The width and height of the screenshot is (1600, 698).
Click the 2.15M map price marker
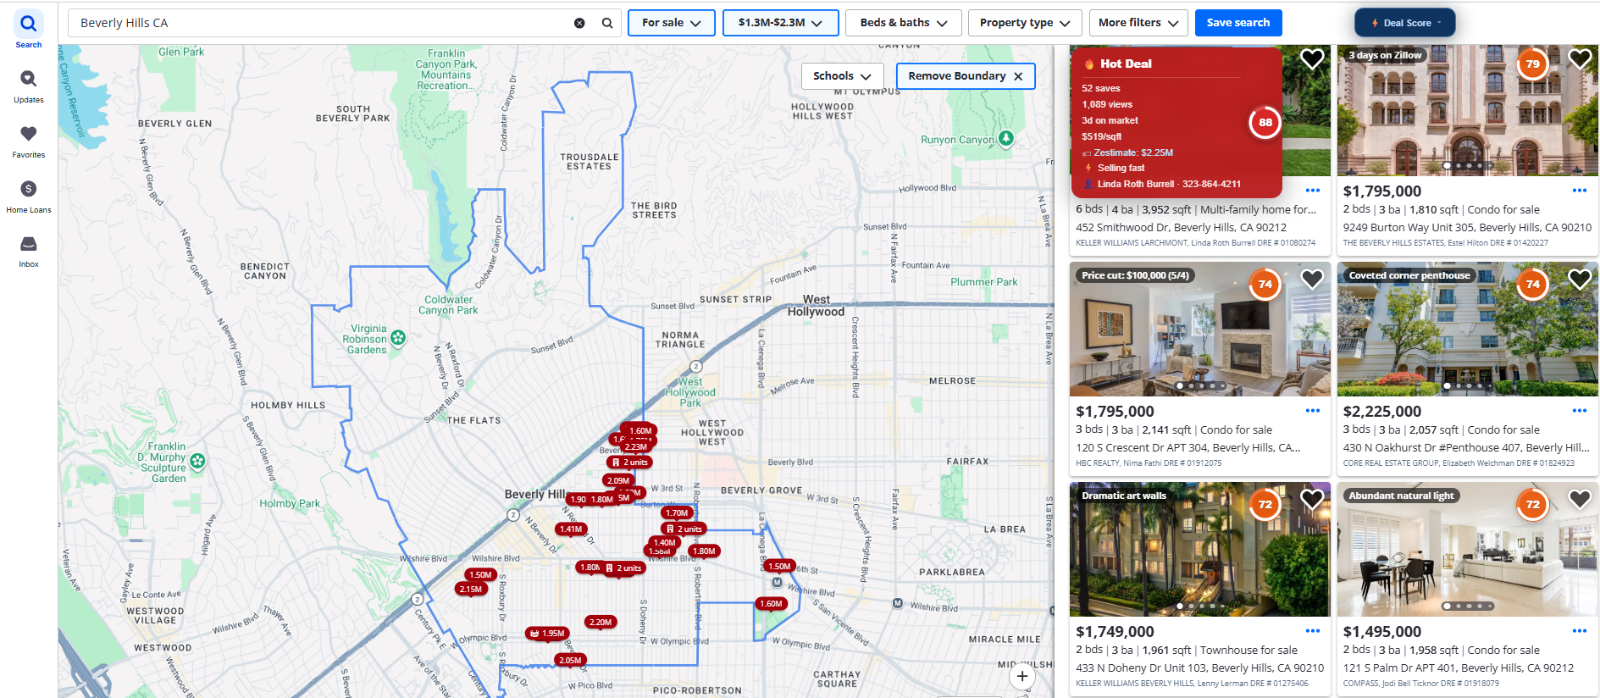(x=470, y=589)
